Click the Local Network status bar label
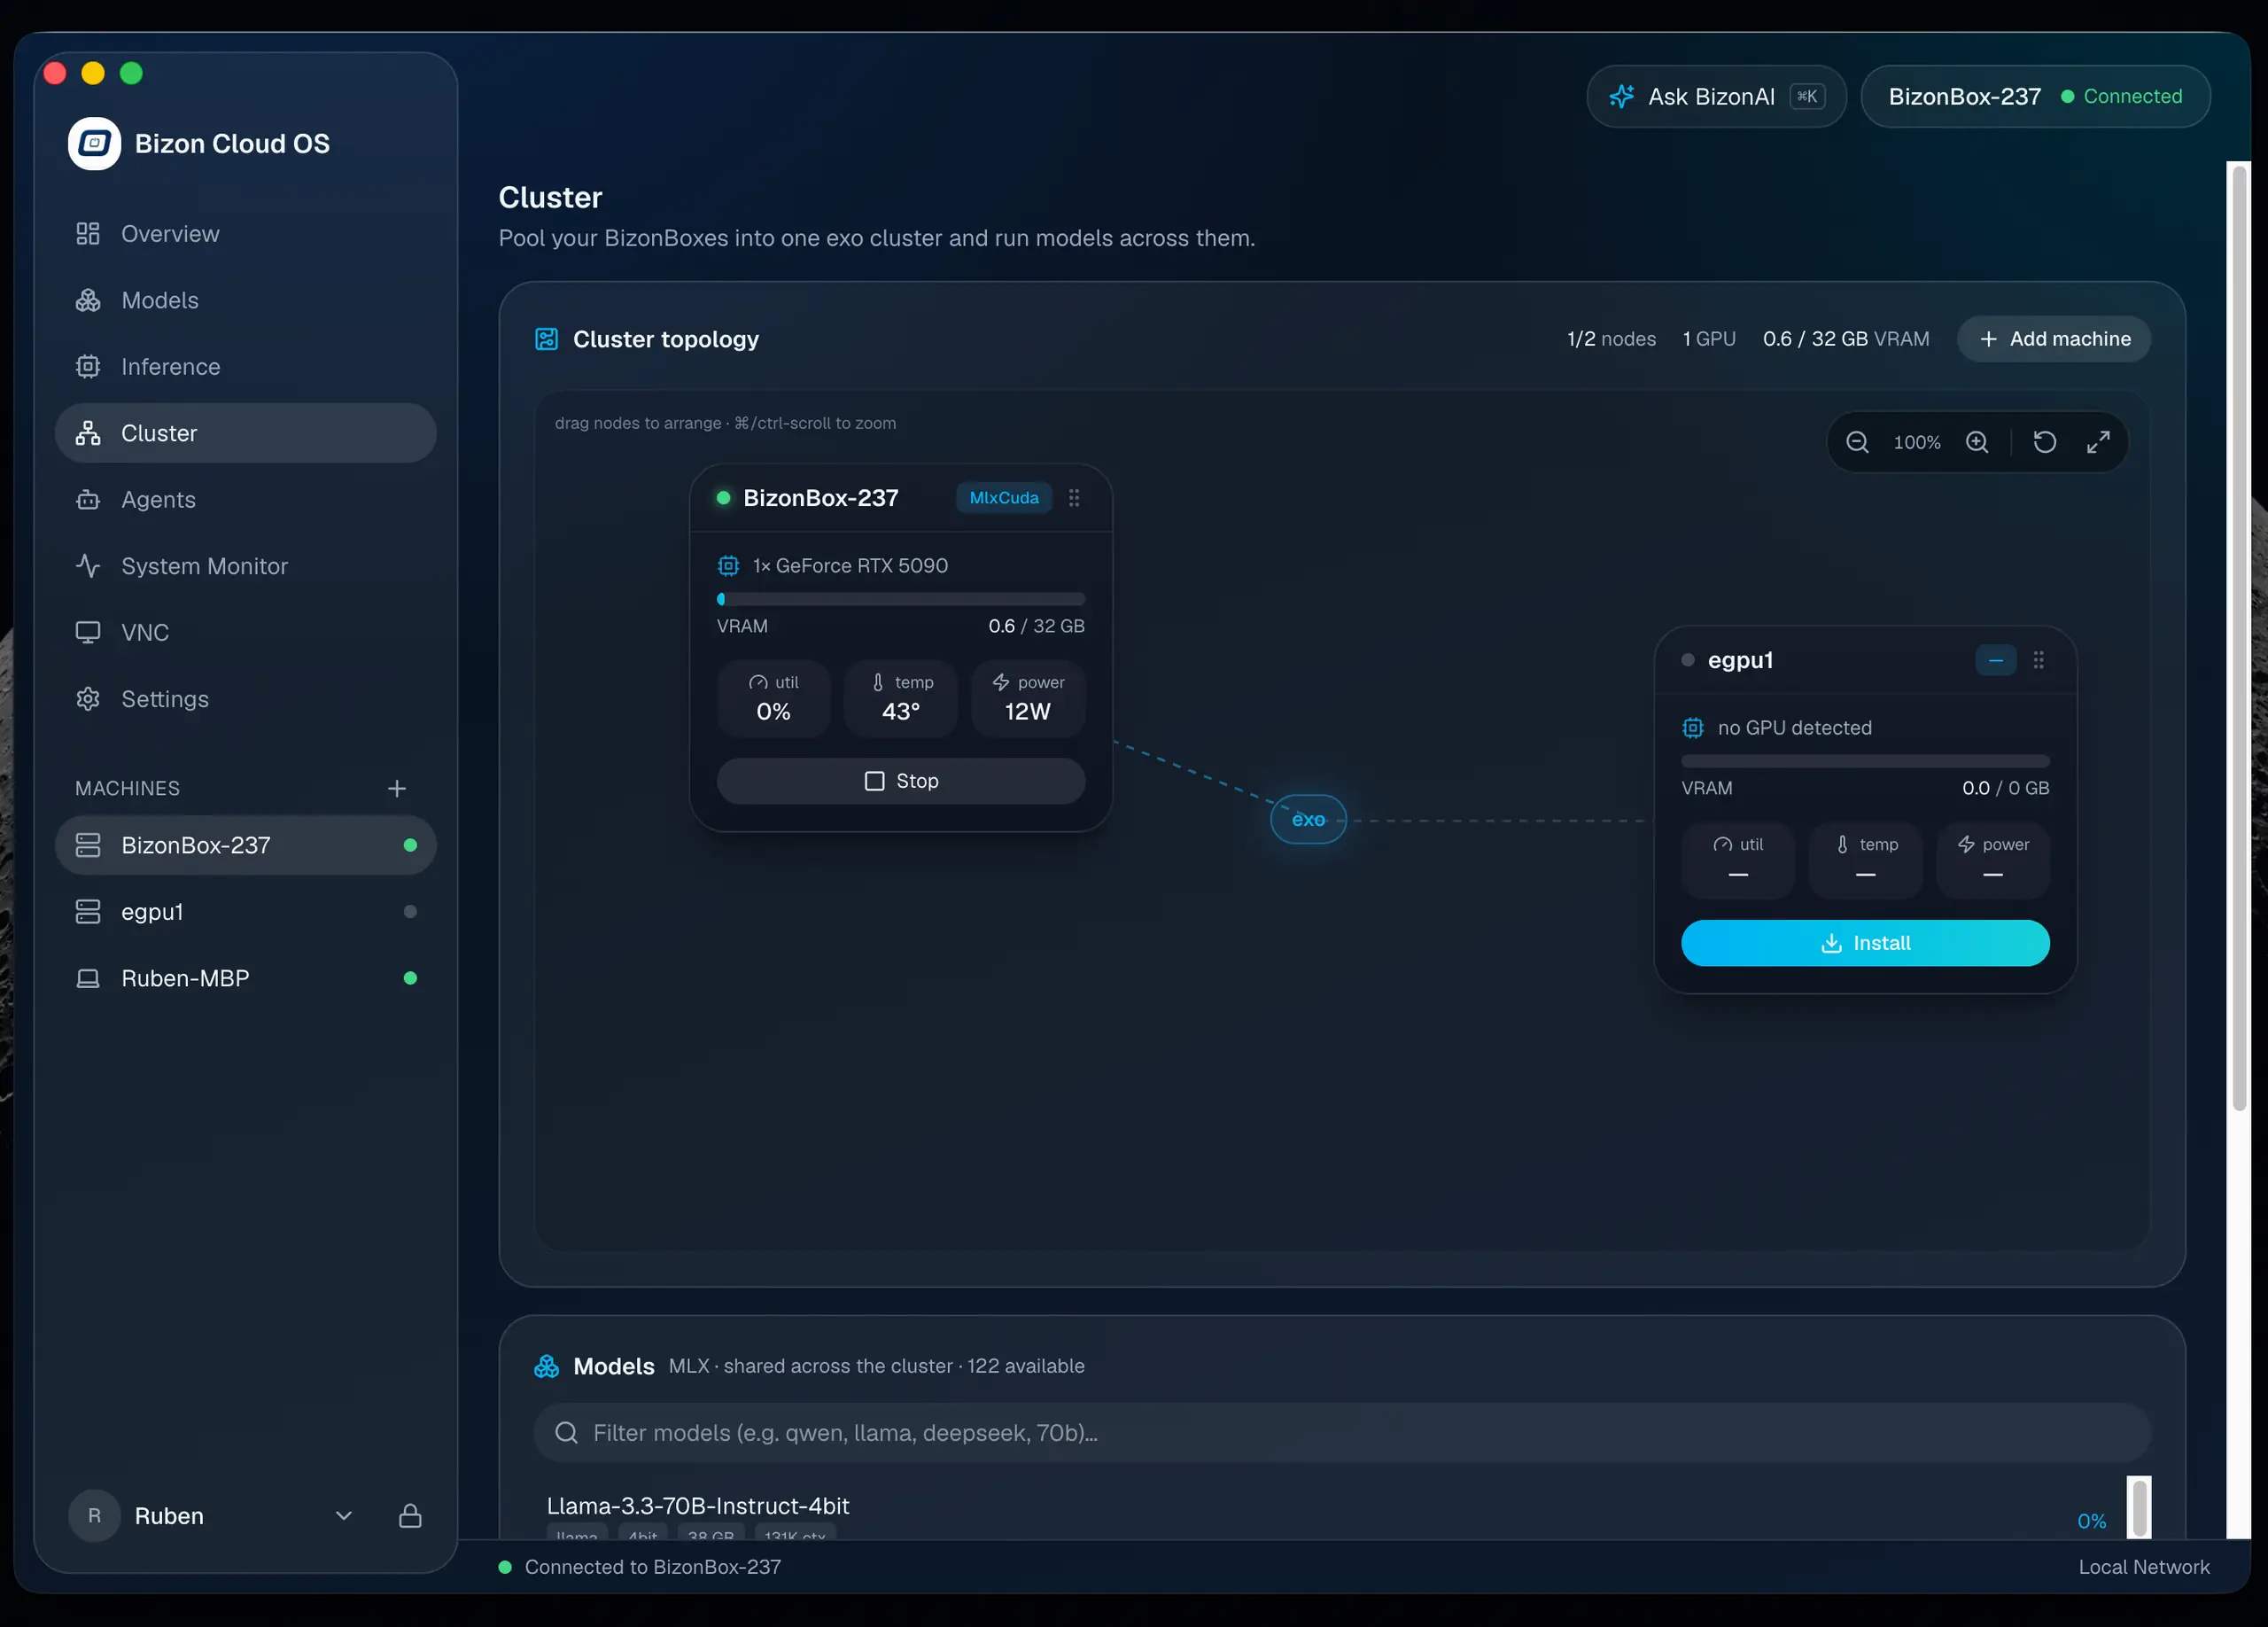 point(2144,1567)
